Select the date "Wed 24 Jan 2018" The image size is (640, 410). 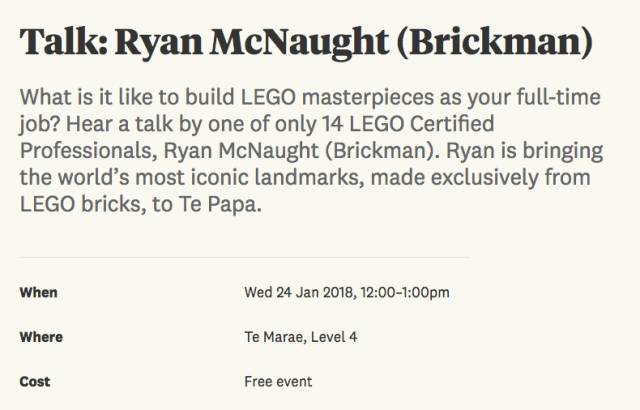tap(300, 293)
